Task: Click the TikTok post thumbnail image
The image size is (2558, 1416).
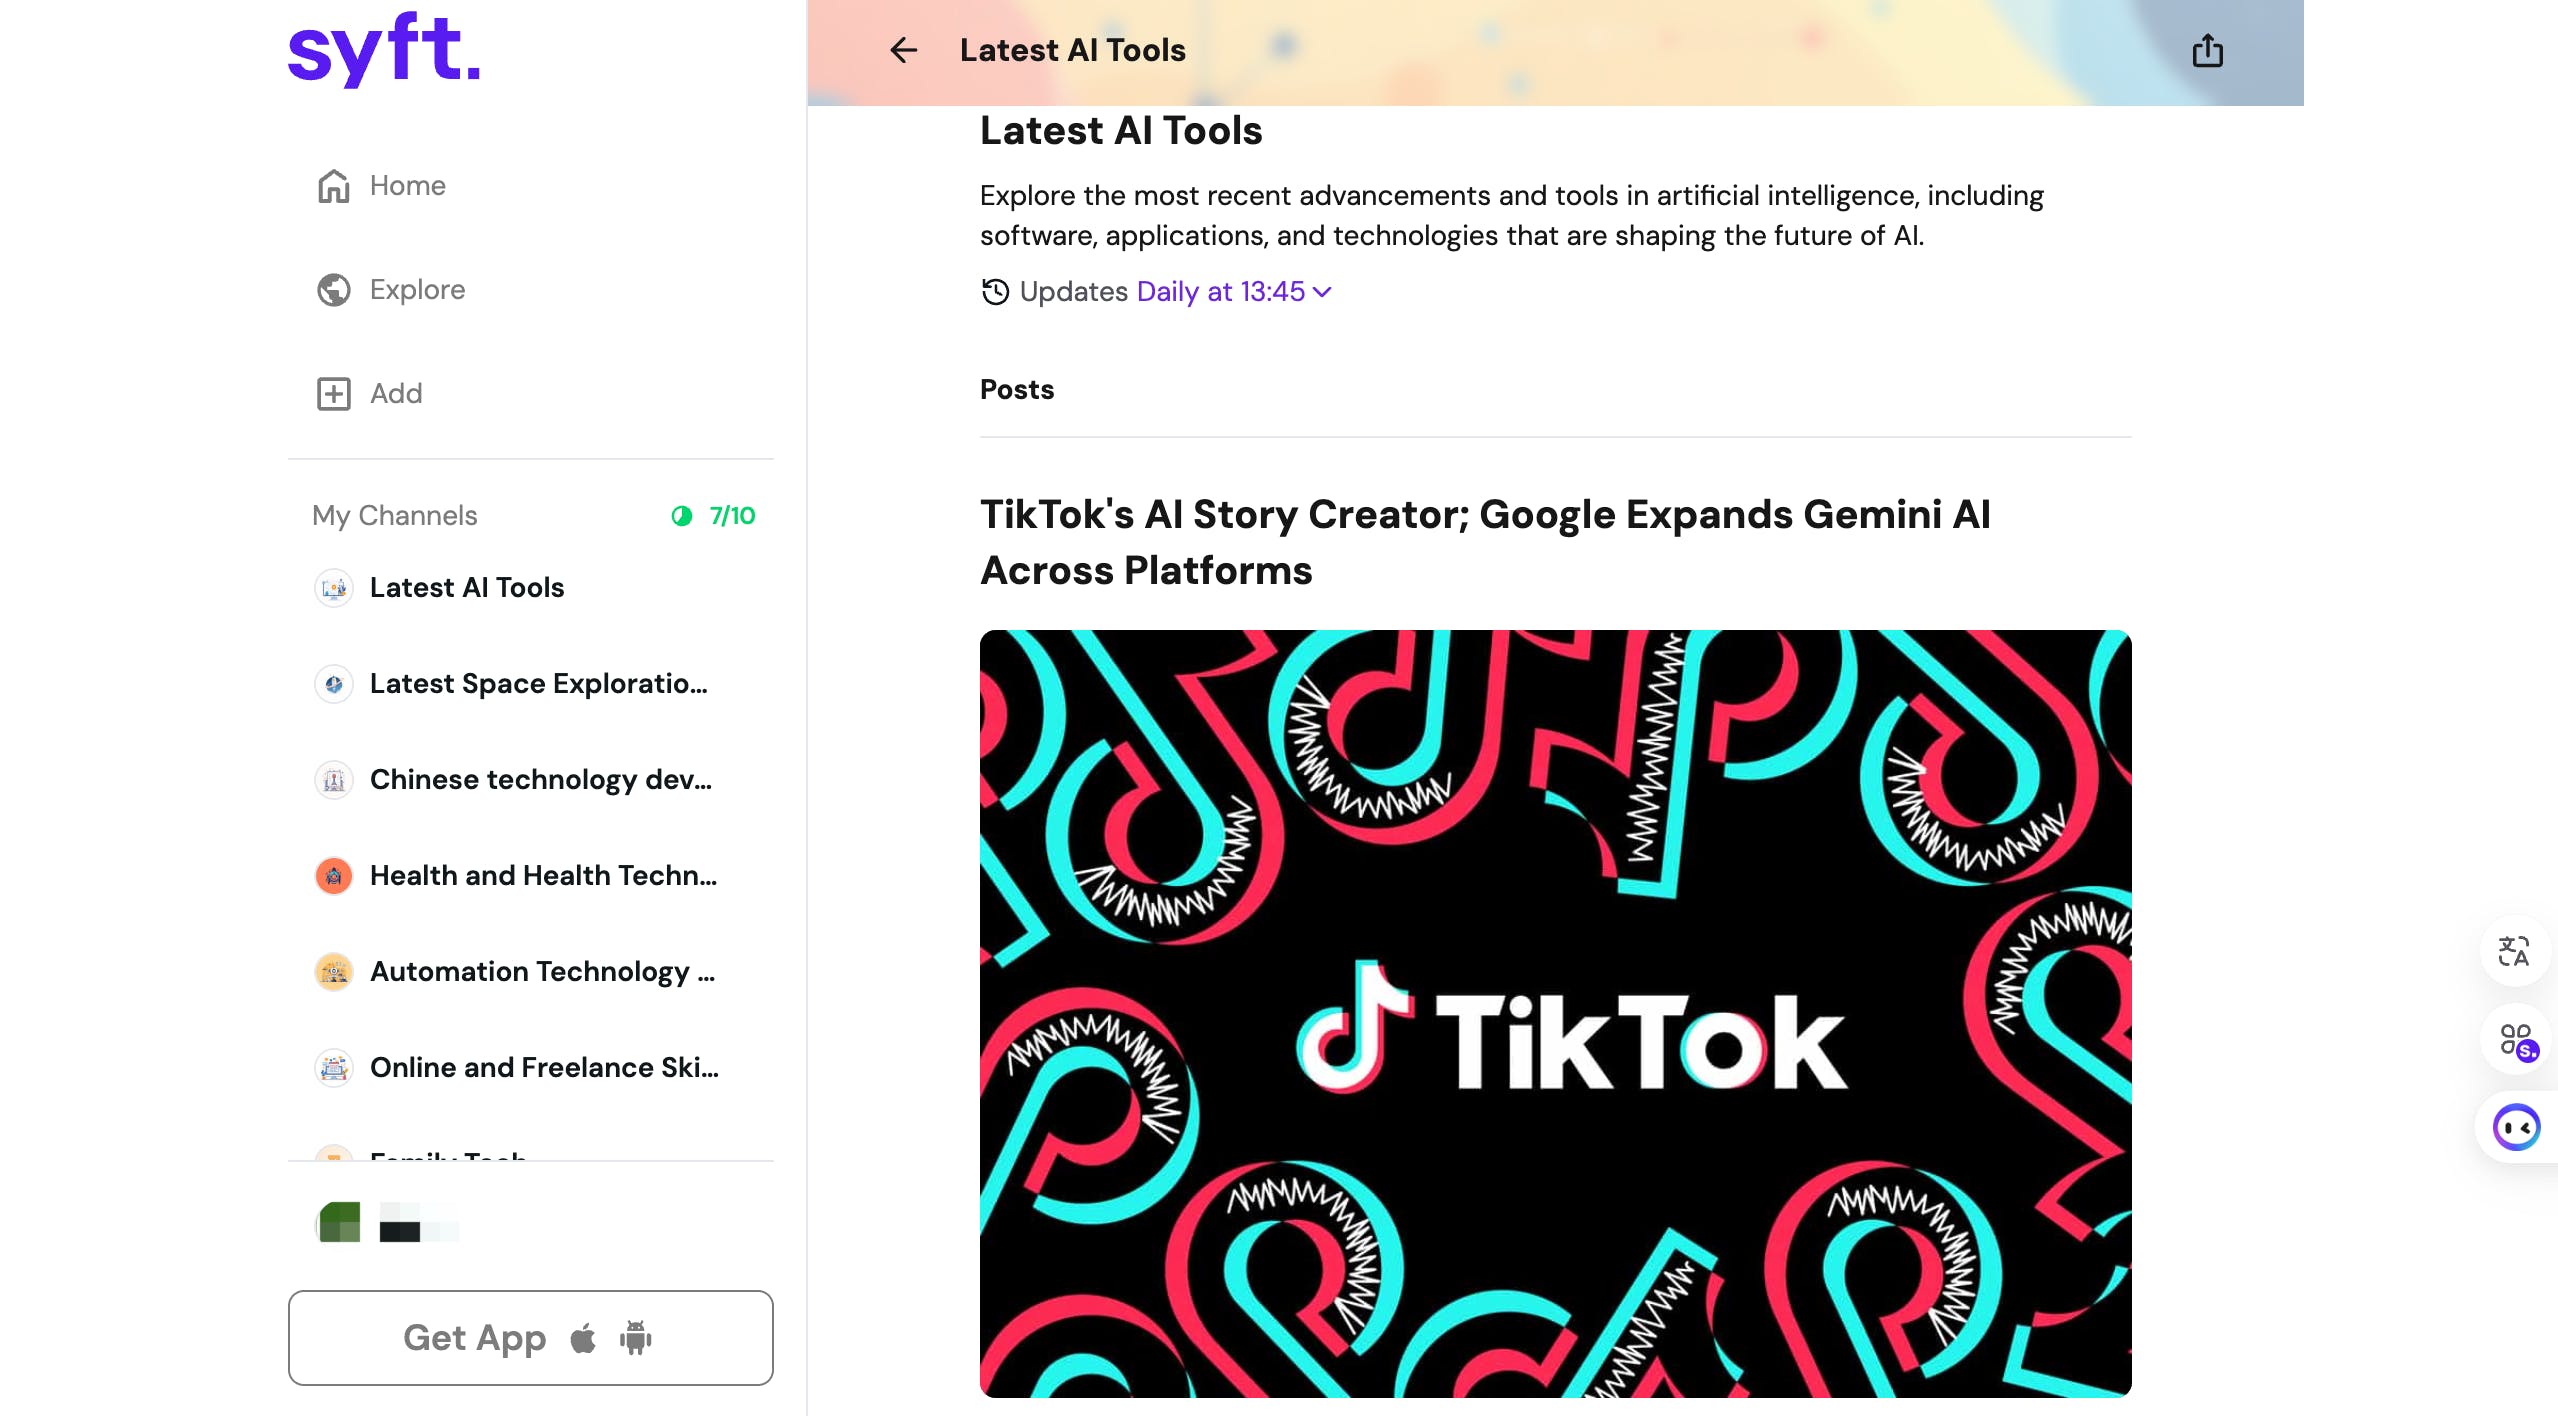Action: coord(1555,1012)
